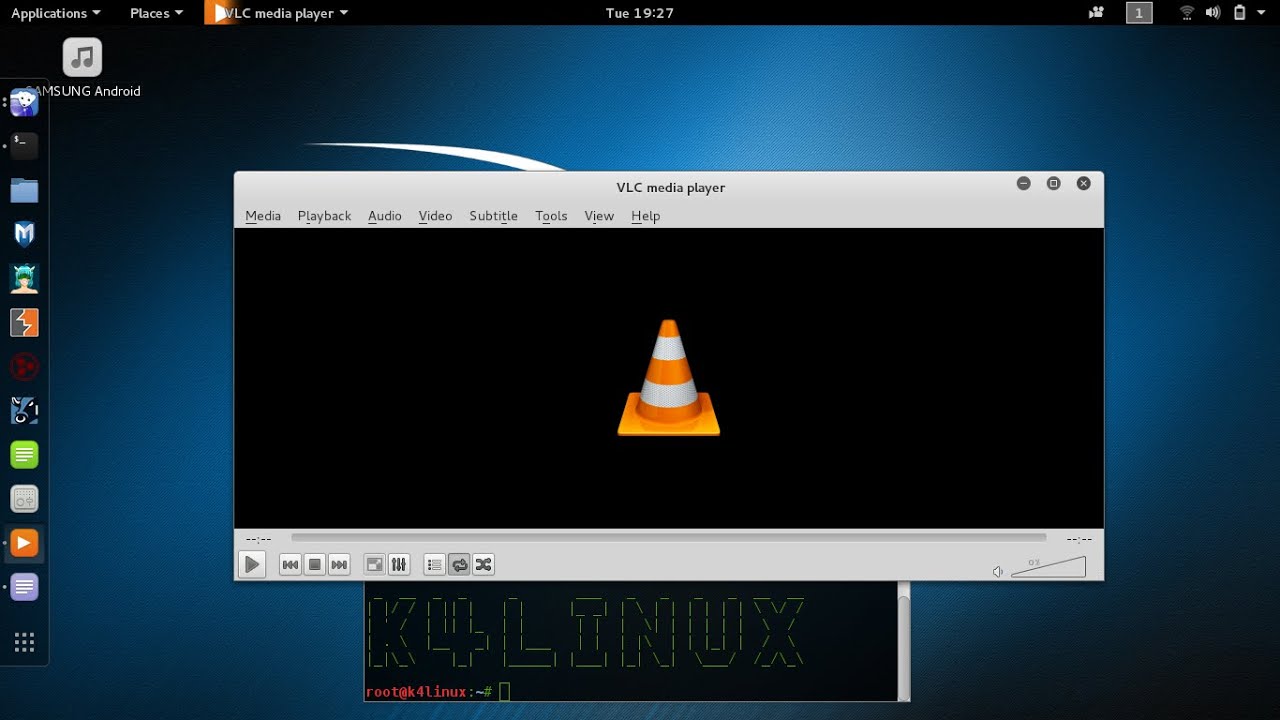Open the clock and calendar panel
This screenshot has height=720, width=1280.
pyautogui.click(x=640, y=13)
